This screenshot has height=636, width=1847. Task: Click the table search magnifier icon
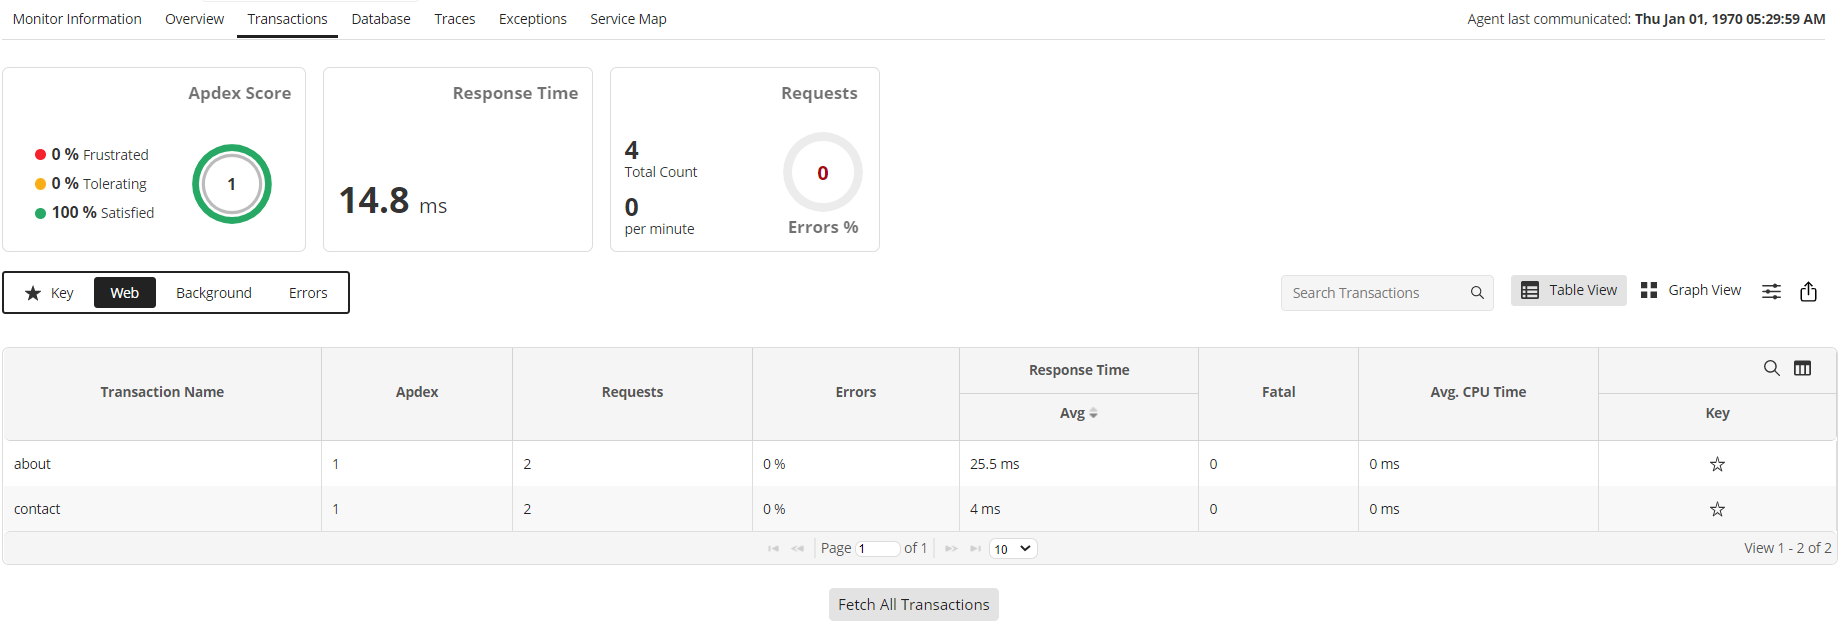pos(1771,368)
